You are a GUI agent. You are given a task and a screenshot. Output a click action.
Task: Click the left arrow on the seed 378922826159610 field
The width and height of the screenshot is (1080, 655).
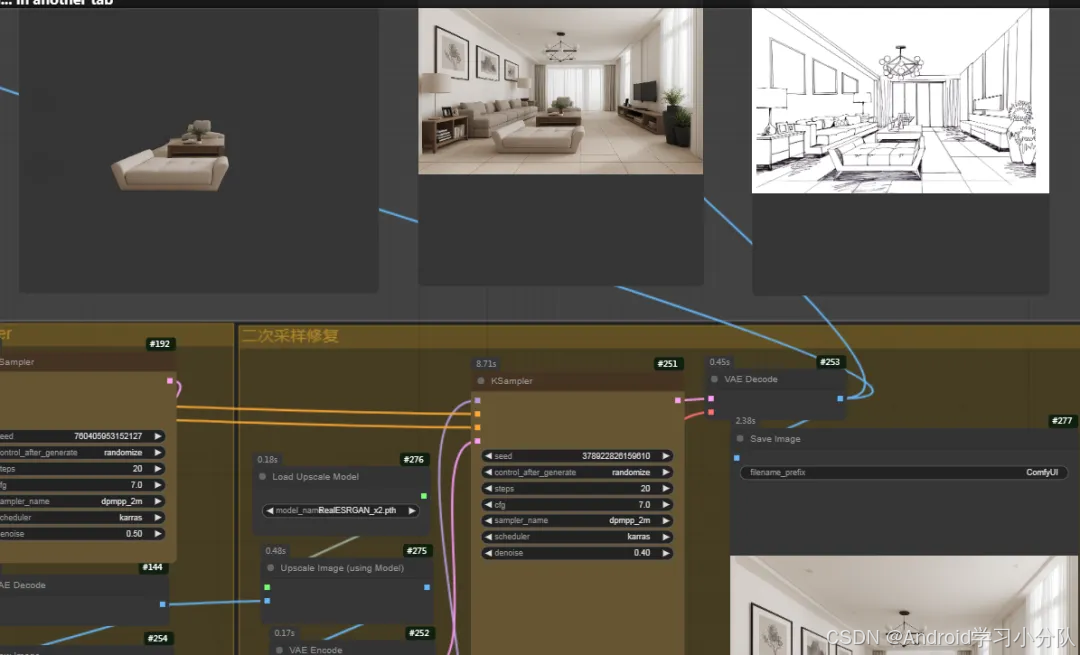coord(488,456)
